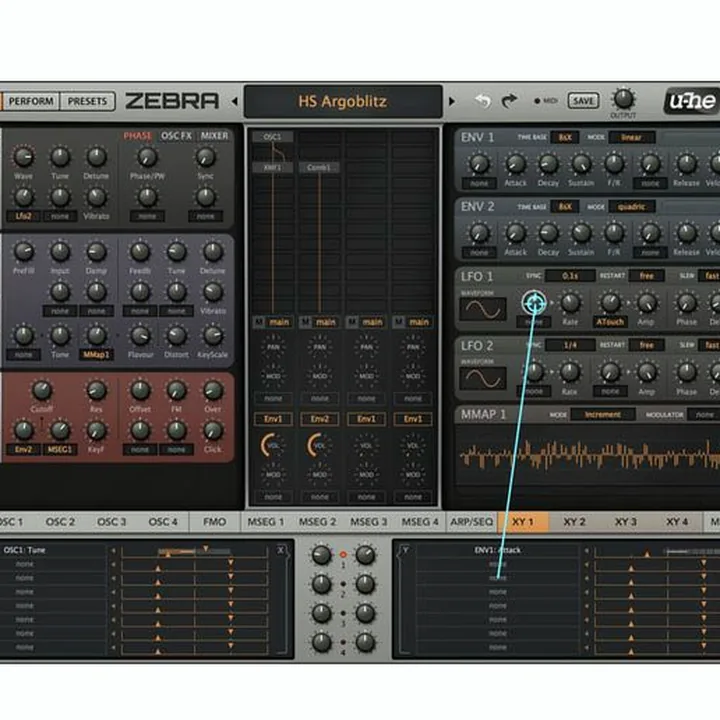Viewport: 720px width, 720px height.
Task: Click the MIDI activity indicator
Action: point(537,101)
